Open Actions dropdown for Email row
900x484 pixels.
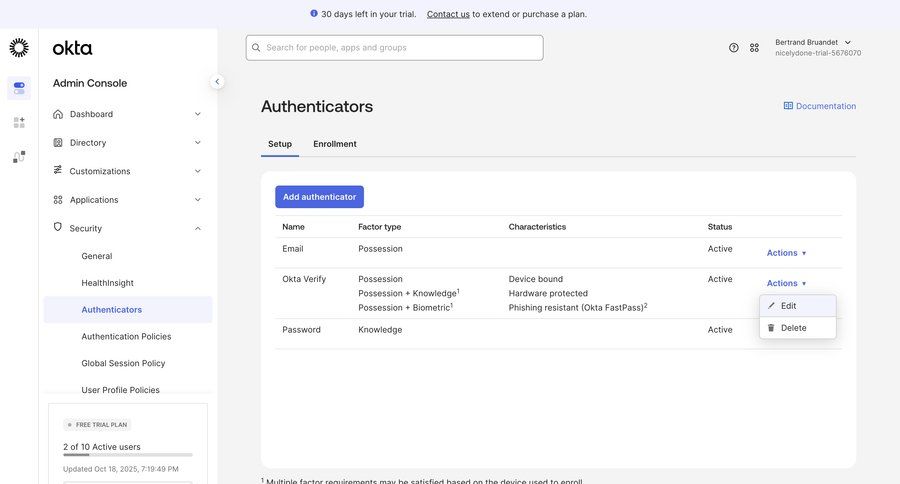pyautogui.click(x=786, y=253)
